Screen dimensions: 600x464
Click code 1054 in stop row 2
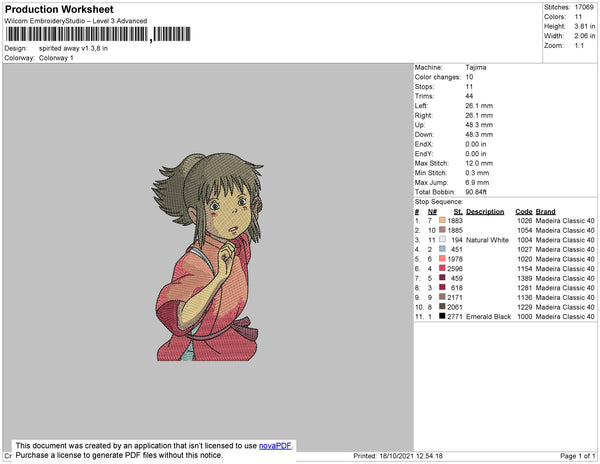[525, 230]
